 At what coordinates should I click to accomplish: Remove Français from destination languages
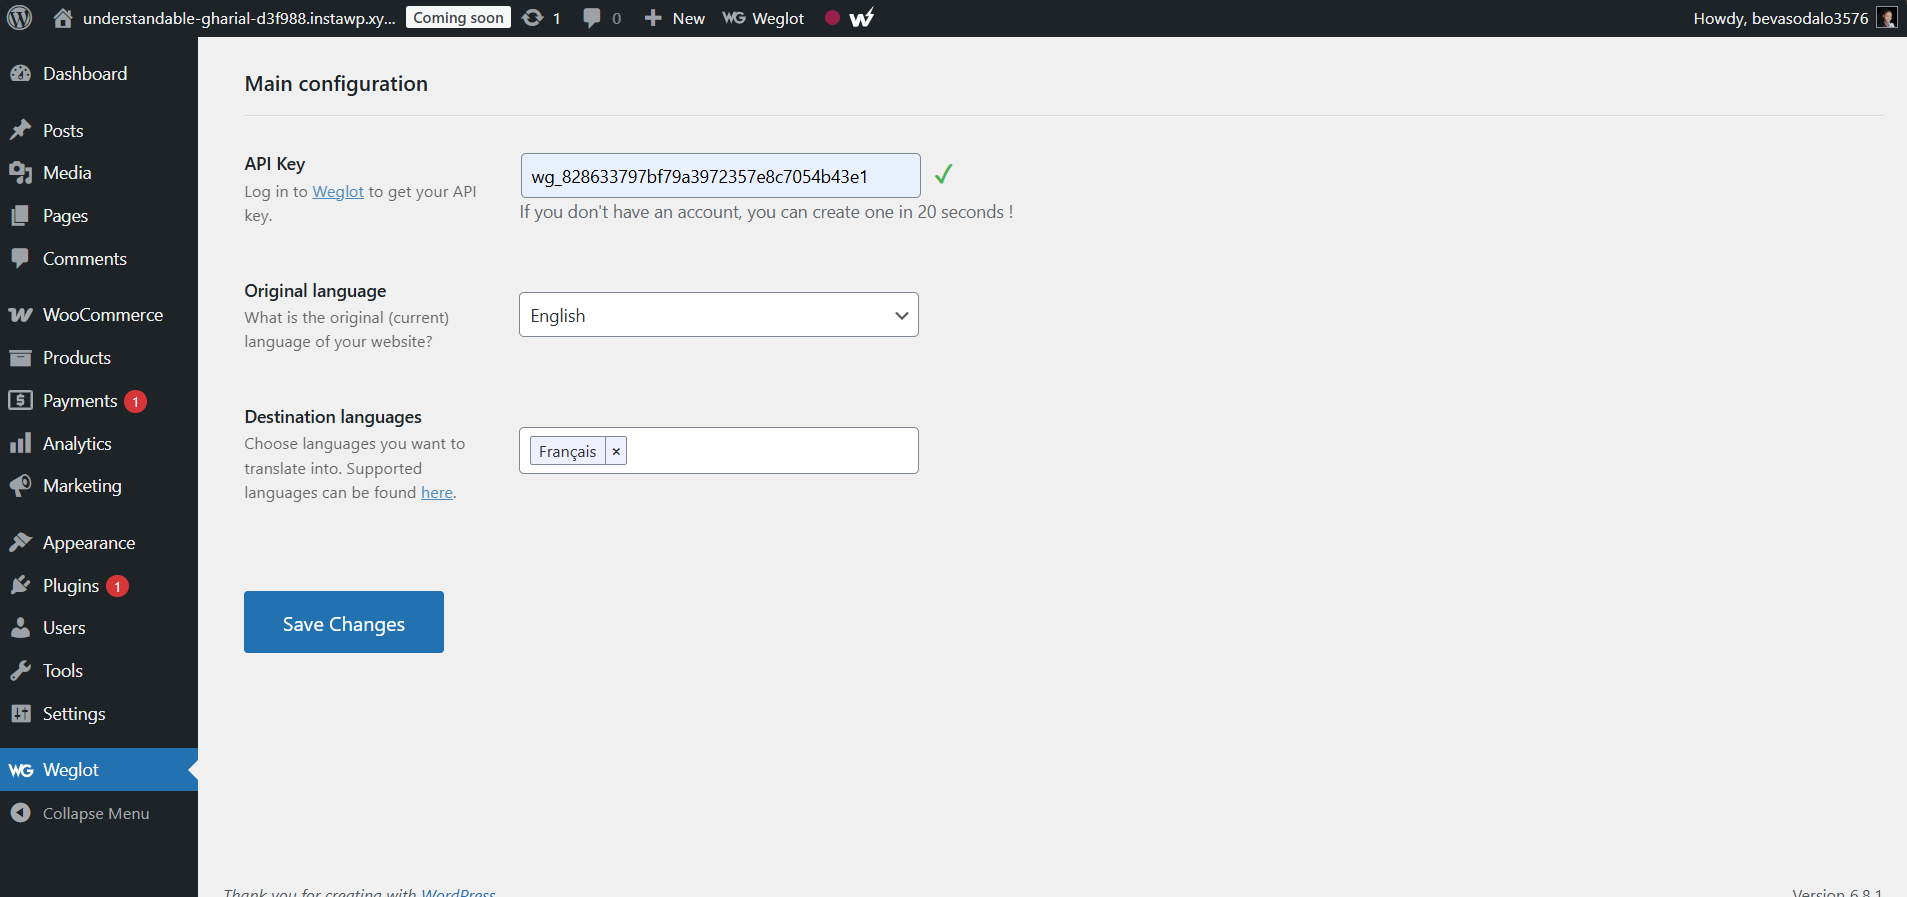coord(616,451)
